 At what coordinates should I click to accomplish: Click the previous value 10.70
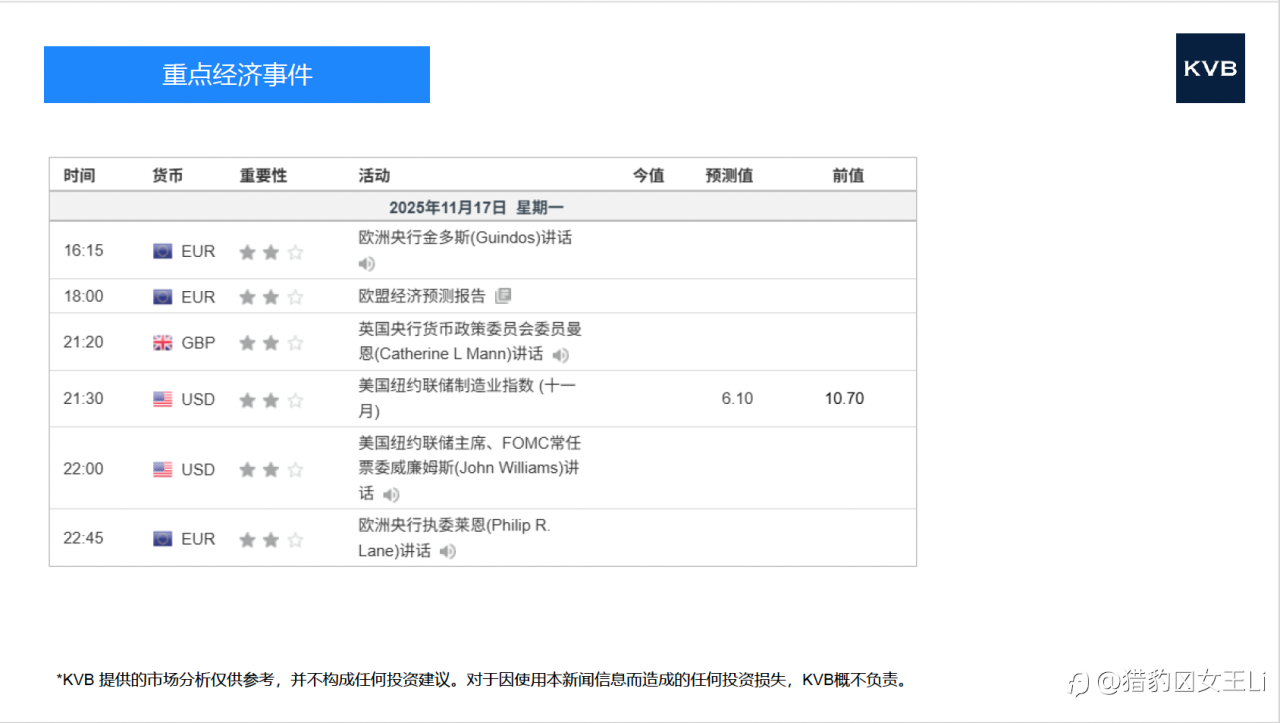click(844, 399)
